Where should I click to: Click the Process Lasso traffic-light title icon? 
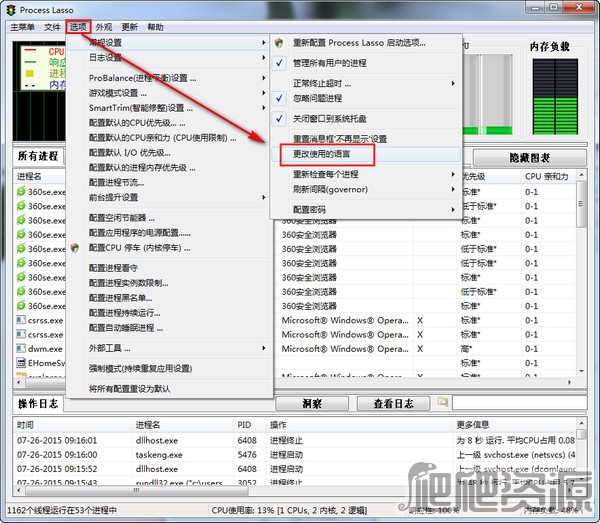10,10
